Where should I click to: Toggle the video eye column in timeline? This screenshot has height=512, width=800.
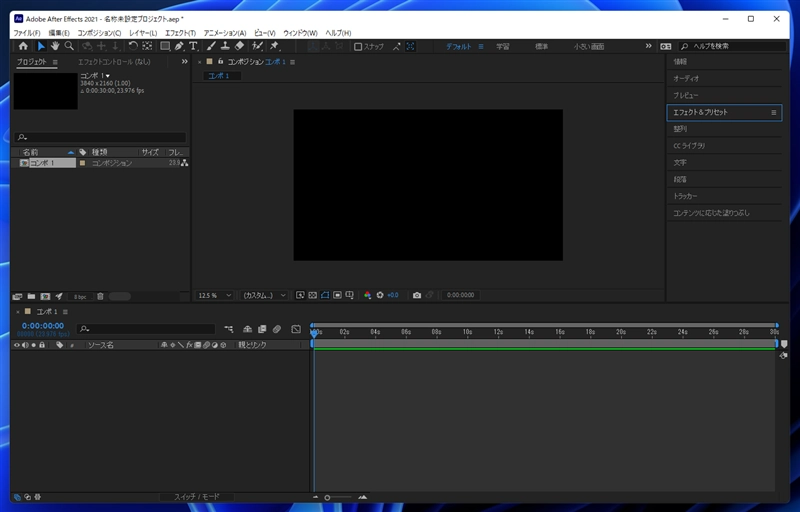(x=16, y=345)
